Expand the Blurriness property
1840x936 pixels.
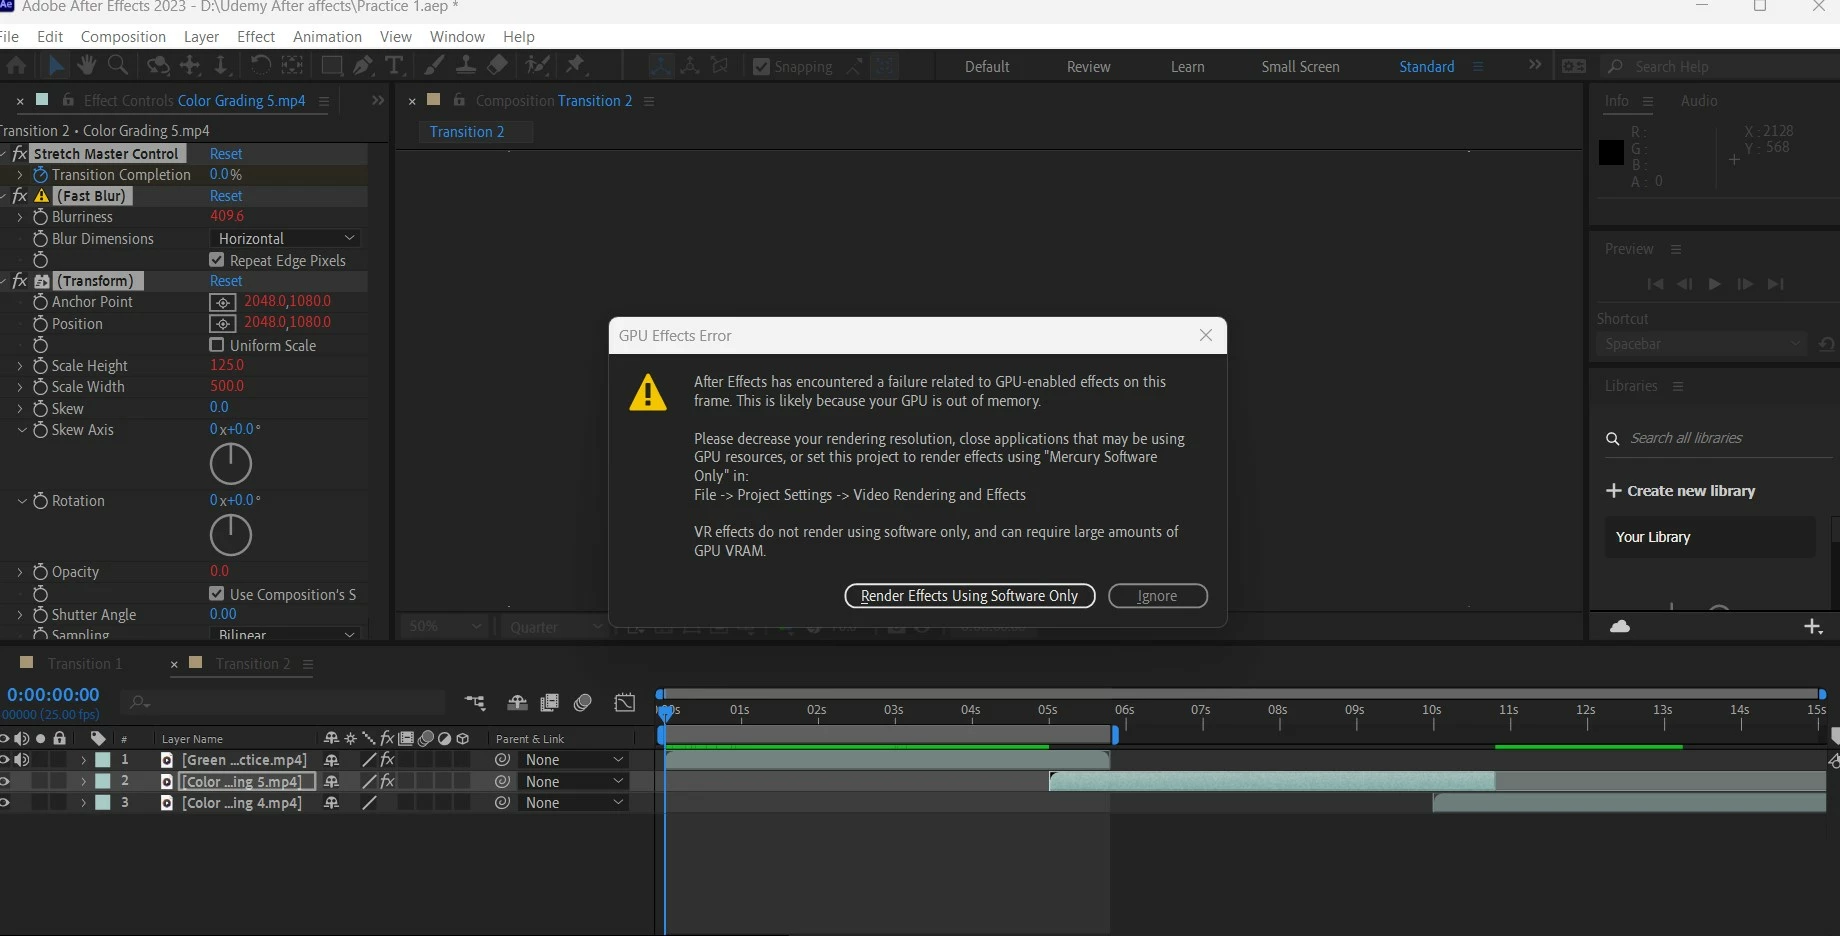coord(20,217)
